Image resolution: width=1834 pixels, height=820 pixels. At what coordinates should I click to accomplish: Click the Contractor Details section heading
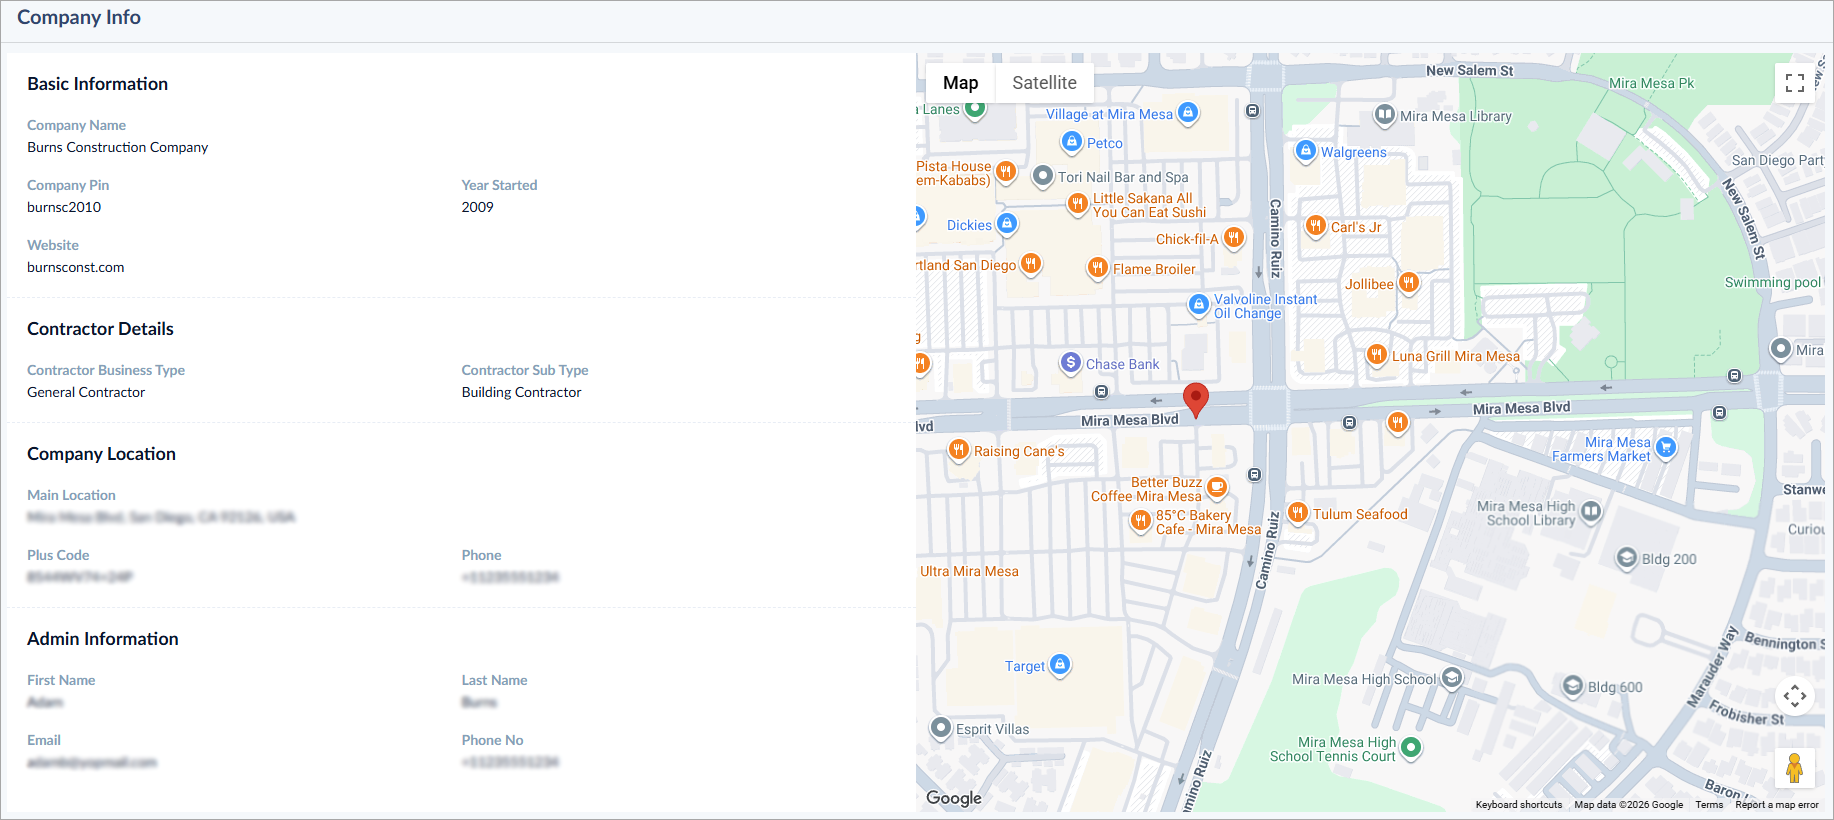100,329
